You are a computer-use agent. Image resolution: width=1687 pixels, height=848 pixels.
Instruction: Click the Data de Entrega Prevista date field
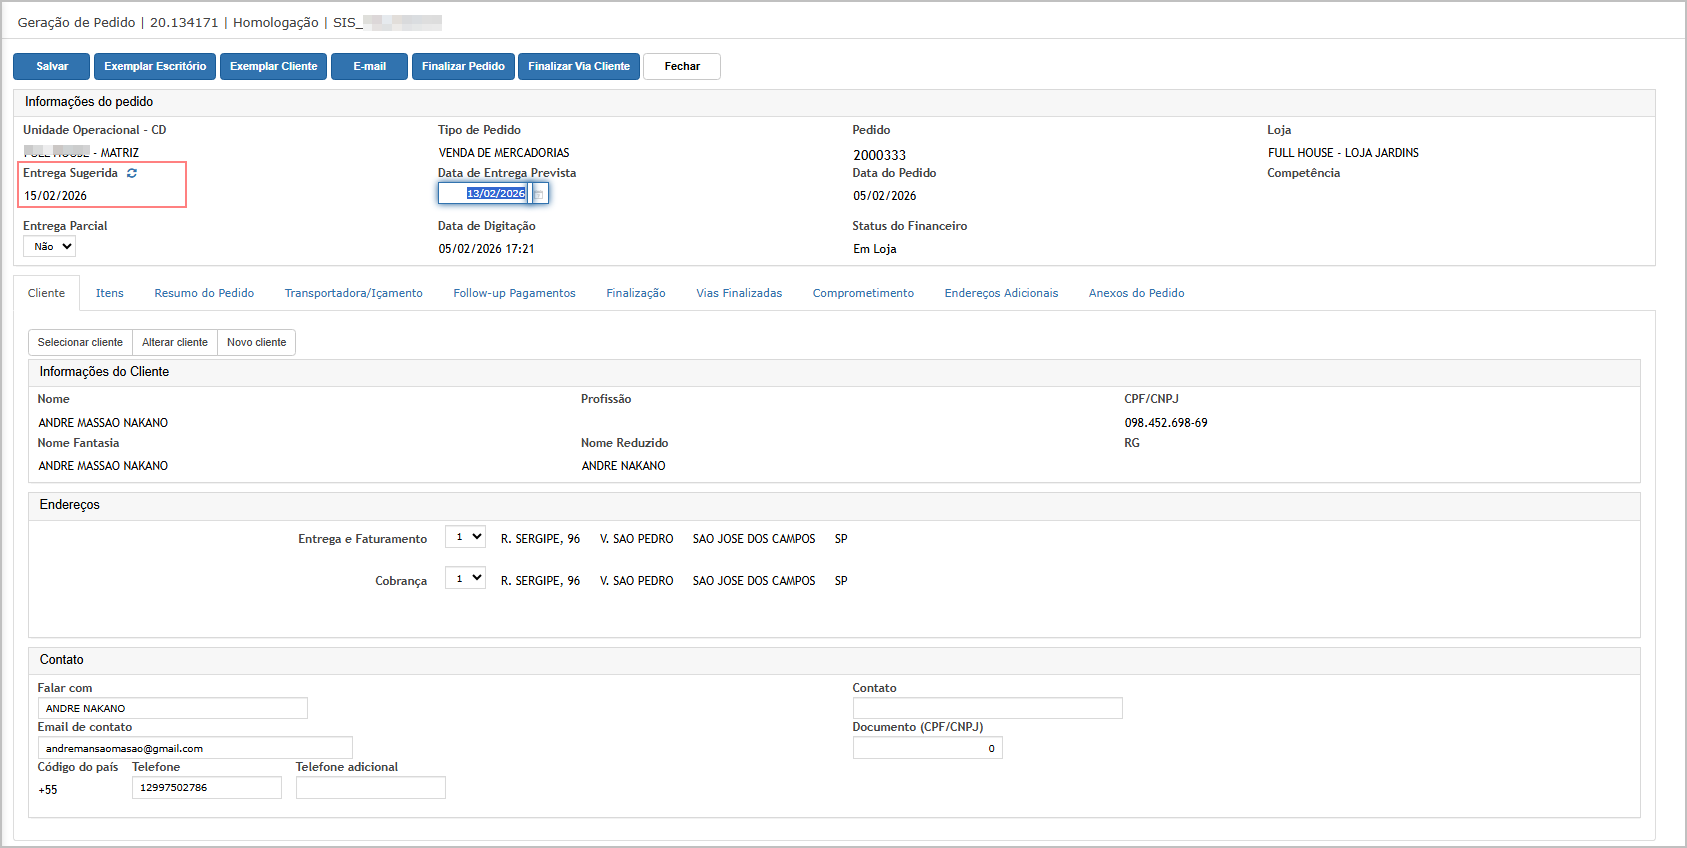[484, 194]
